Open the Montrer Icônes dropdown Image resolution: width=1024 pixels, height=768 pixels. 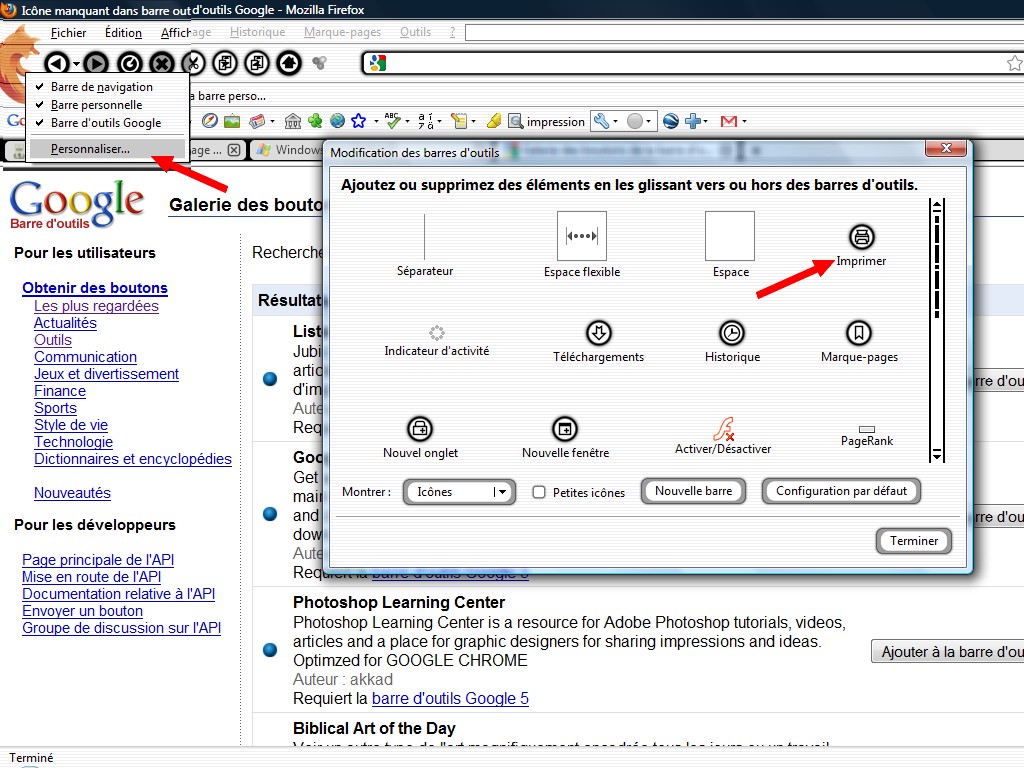[460, 492]
